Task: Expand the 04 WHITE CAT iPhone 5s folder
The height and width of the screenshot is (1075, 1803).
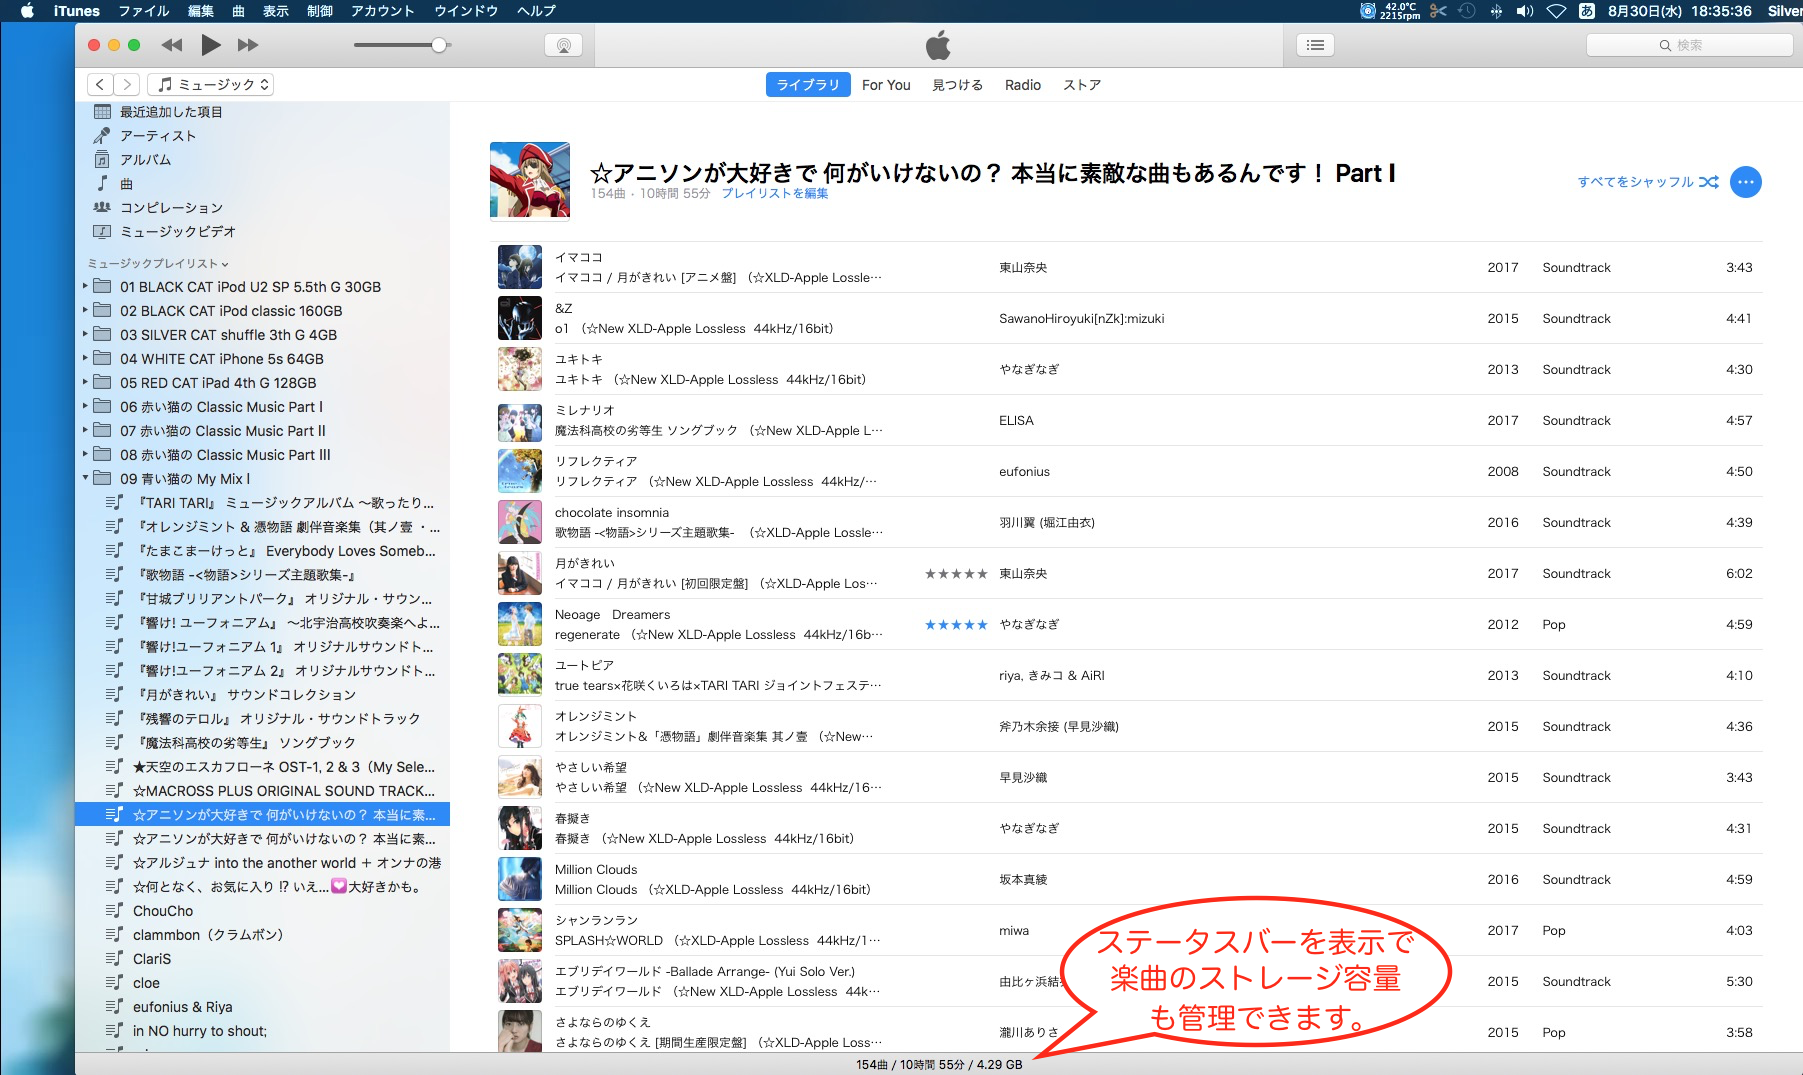Action: click(85, 358)
